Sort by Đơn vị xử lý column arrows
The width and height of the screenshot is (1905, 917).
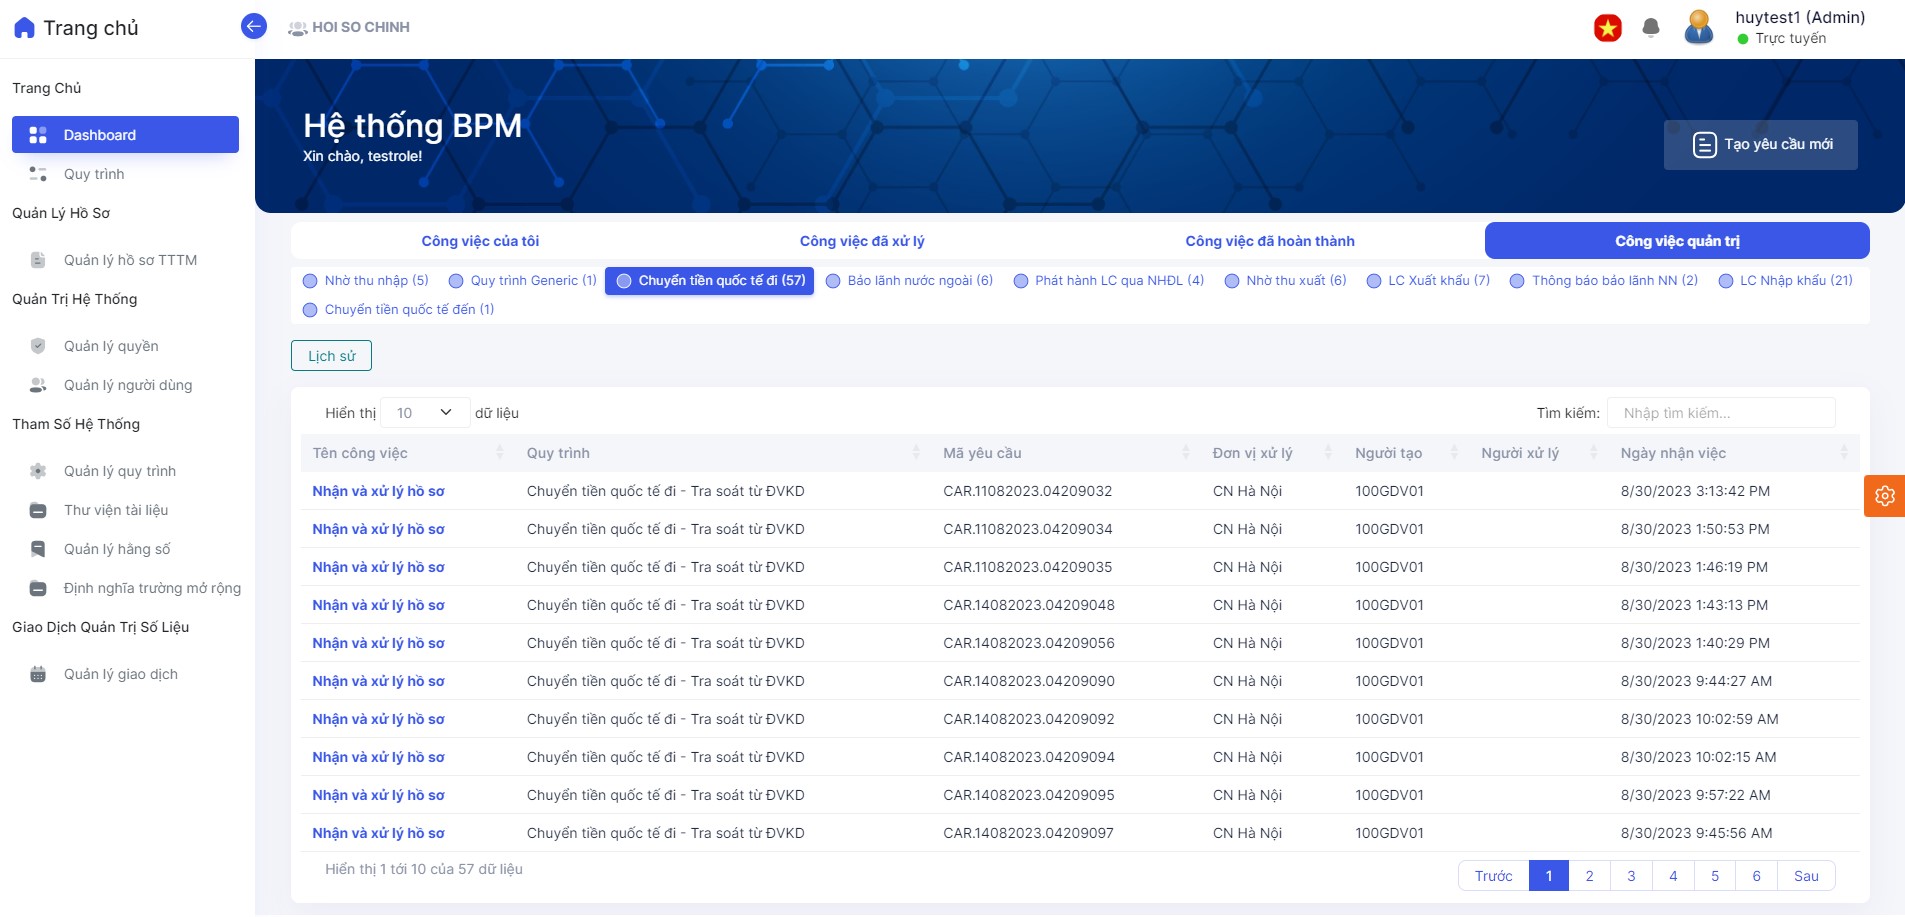[x=1328, y=453]
